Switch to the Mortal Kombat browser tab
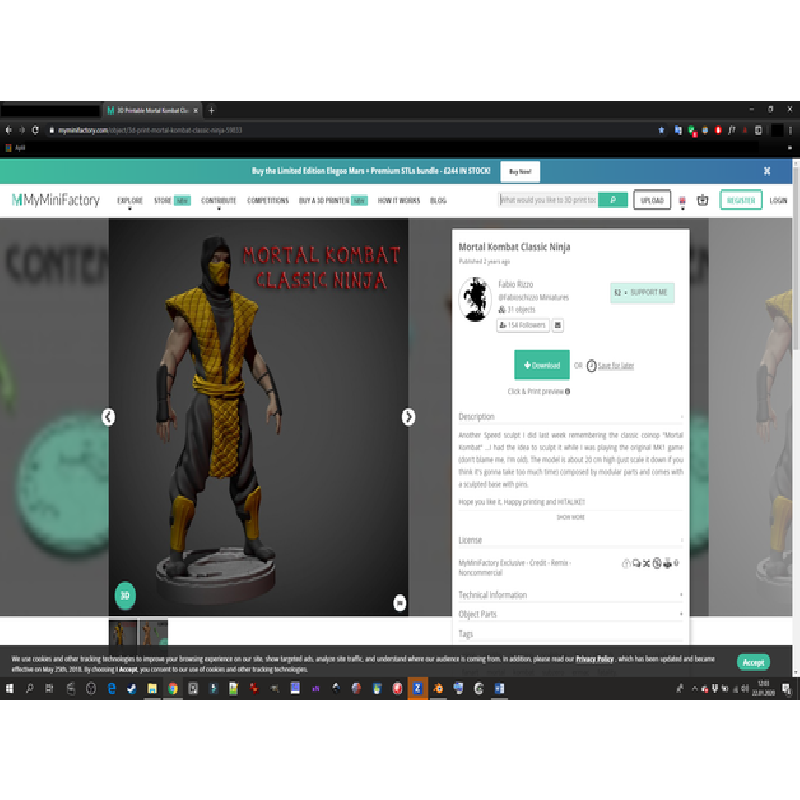This screenshot has width=800, height=800. [152, 110]
